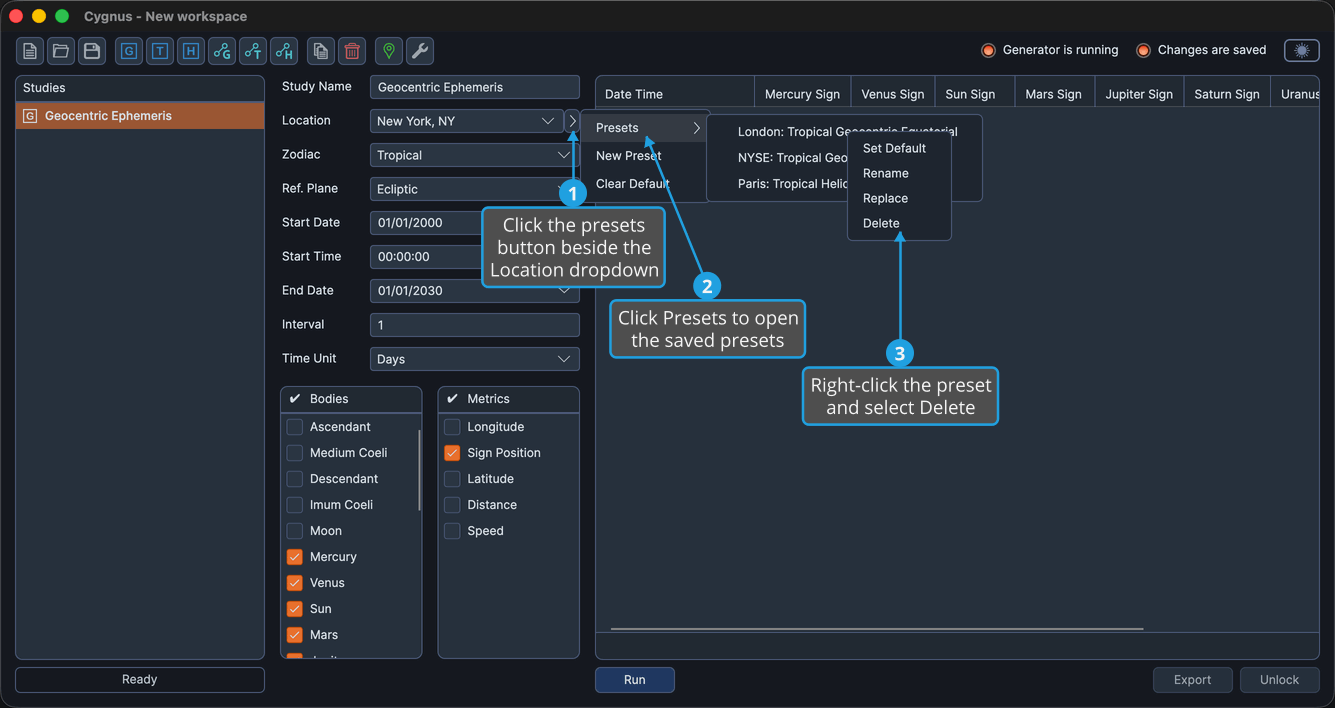Open the Ref. Plane dropdown set to Ecliptic

(x=474, y=189)
